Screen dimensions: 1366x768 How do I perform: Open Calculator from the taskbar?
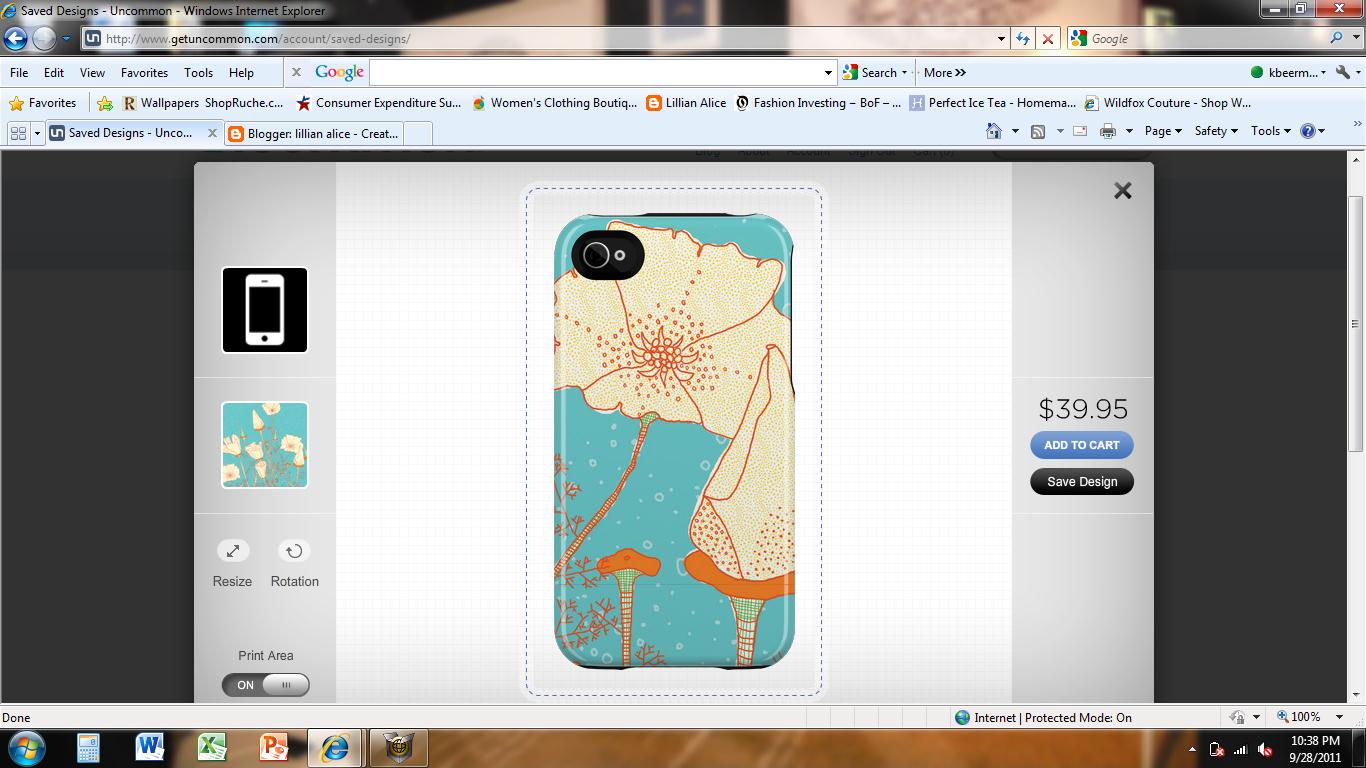tap(88, 748)
